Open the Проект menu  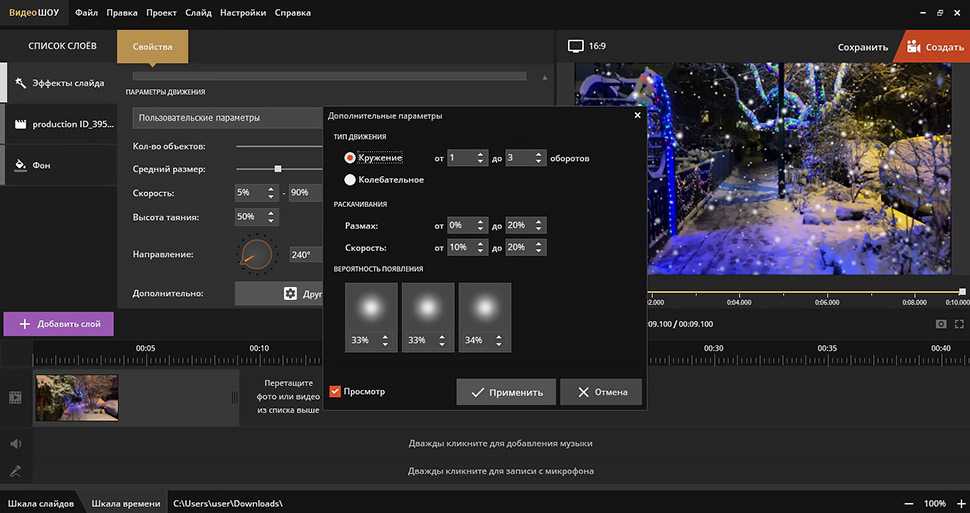coord(161,13)
